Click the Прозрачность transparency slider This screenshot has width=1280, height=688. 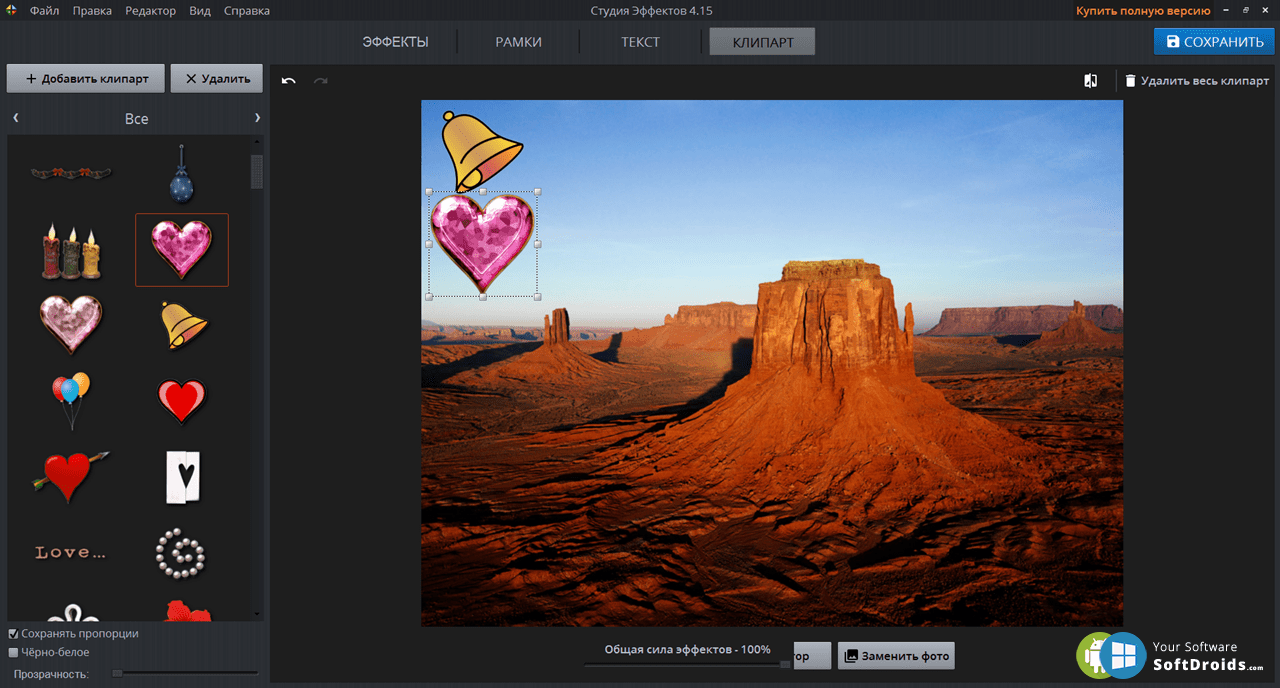[185, 673]
